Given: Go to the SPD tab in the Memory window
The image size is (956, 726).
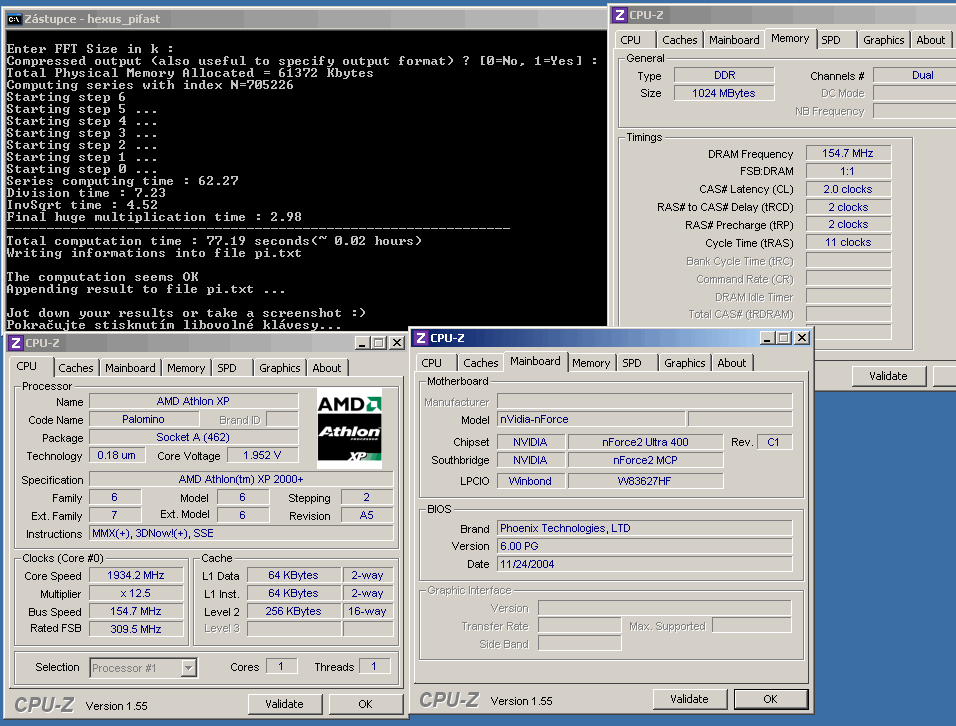Looking at the screenshot, I should click(x=830, y=40).
